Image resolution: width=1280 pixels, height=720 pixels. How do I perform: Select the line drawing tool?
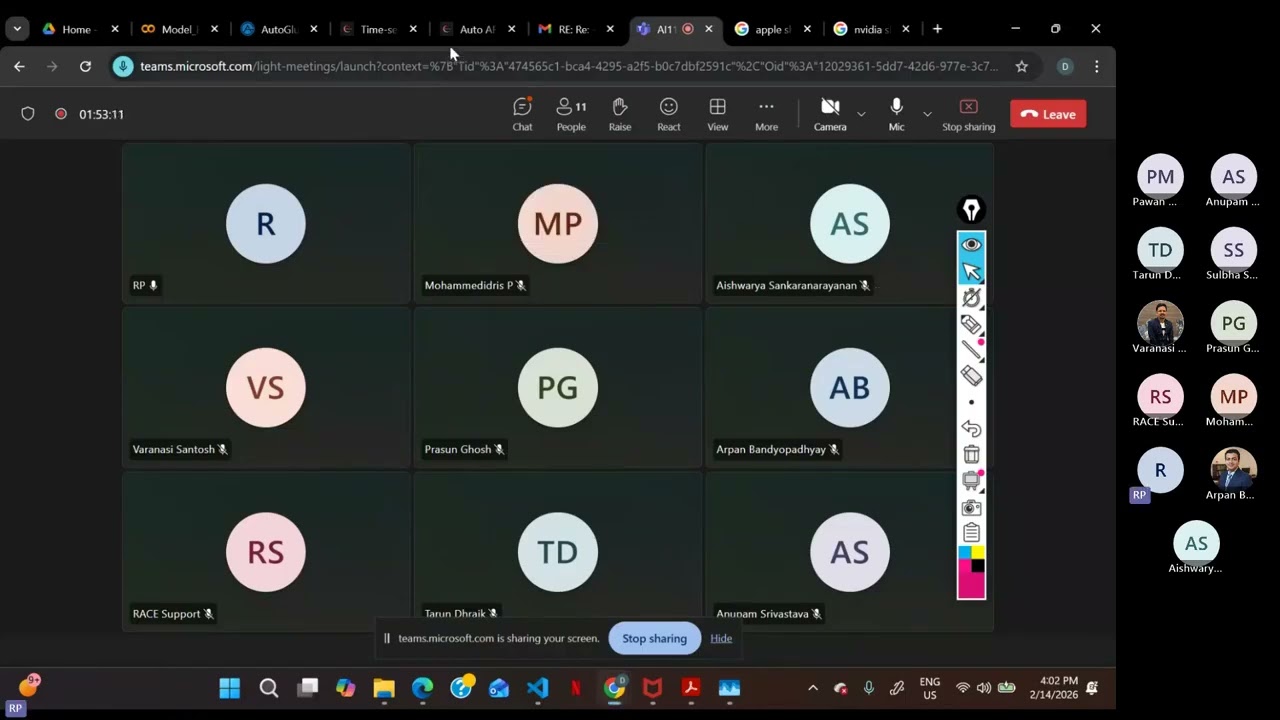(971, 349)
